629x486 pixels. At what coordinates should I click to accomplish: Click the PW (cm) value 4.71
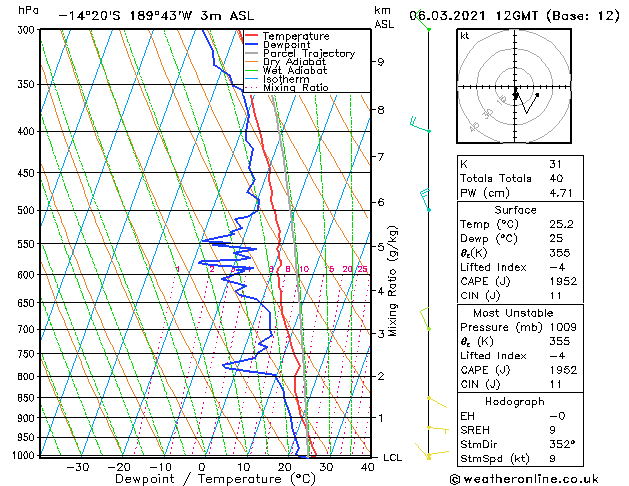tap(561, 193)
